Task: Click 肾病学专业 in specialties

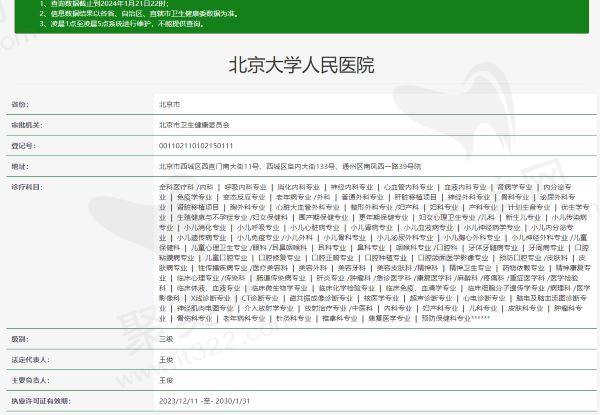Action: (x=515, y=187)
